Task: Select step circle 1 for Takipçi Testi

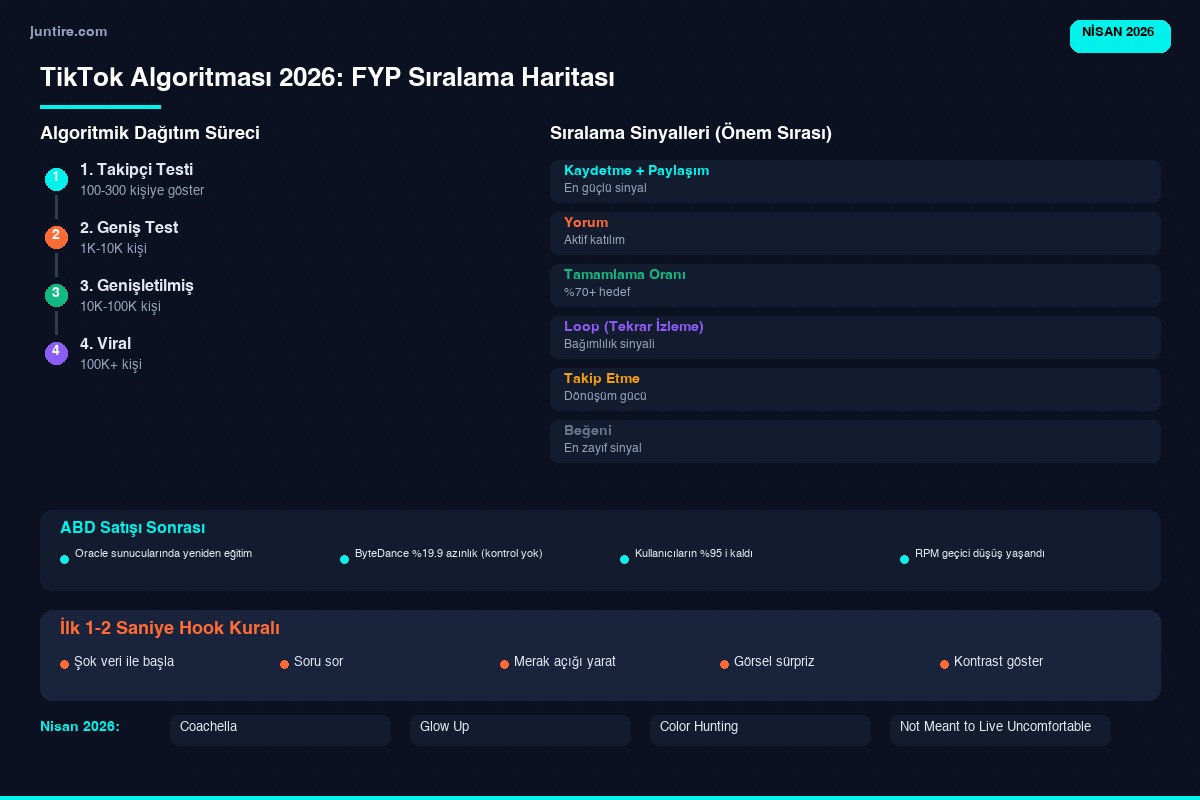Action: 56,179
